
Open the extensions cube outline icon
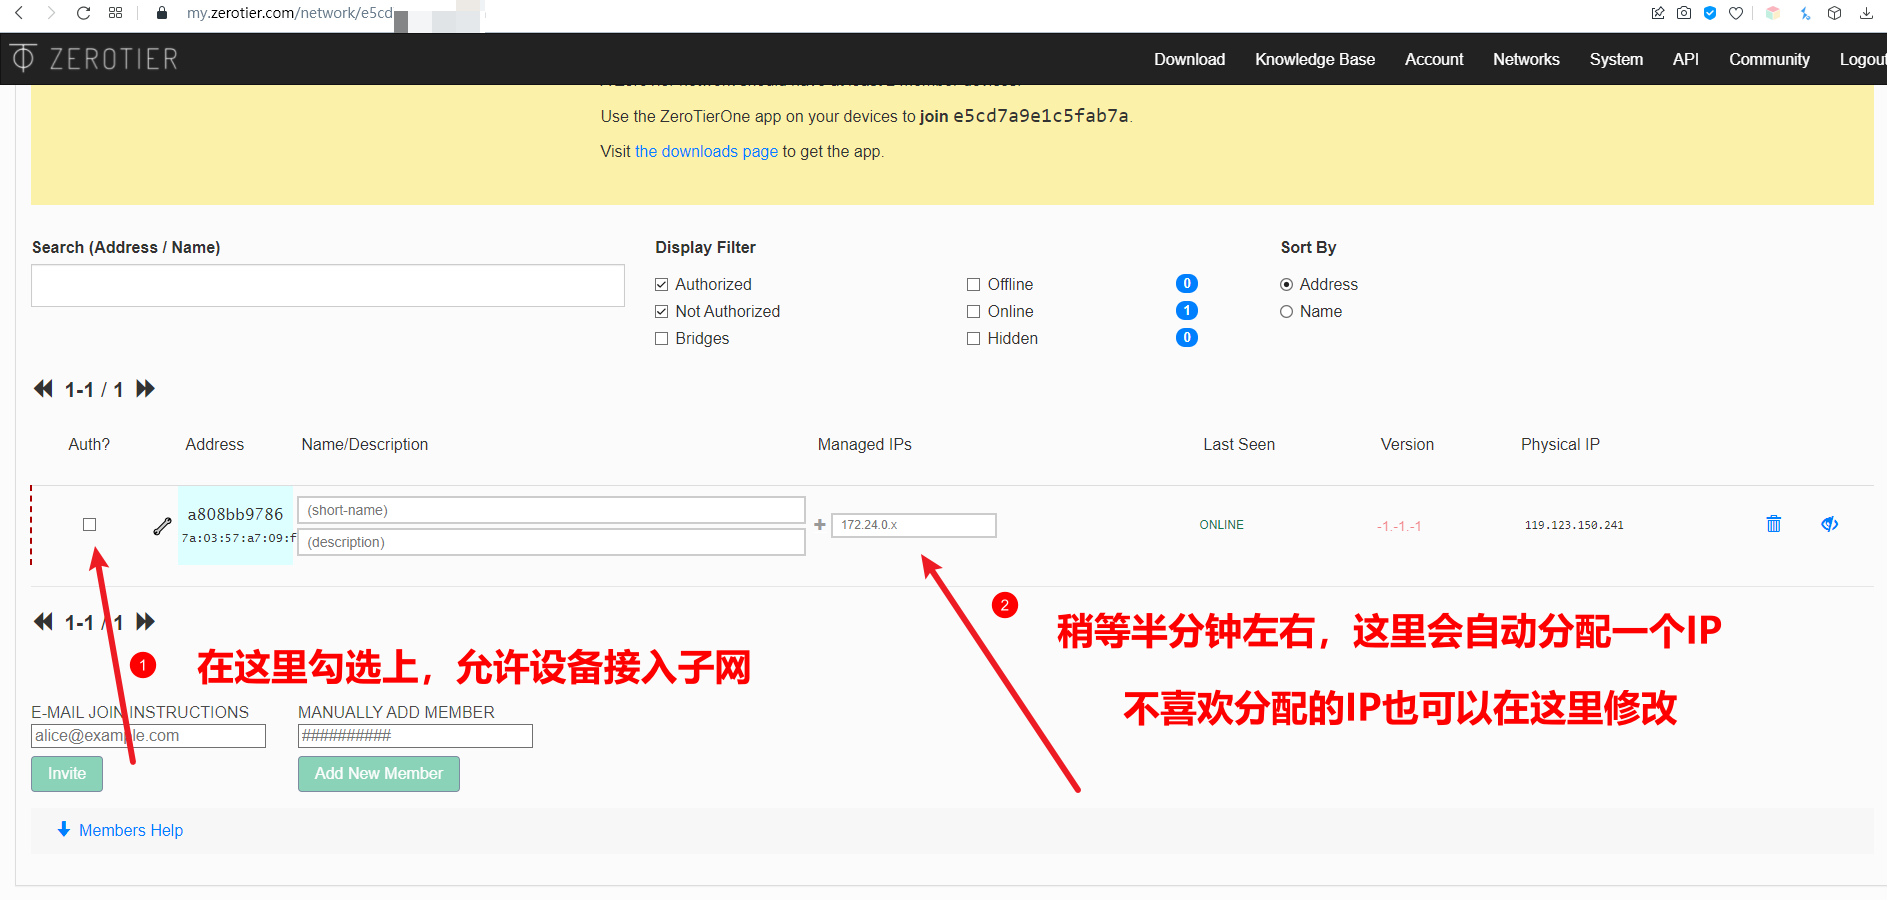(x=1834, y=13)
